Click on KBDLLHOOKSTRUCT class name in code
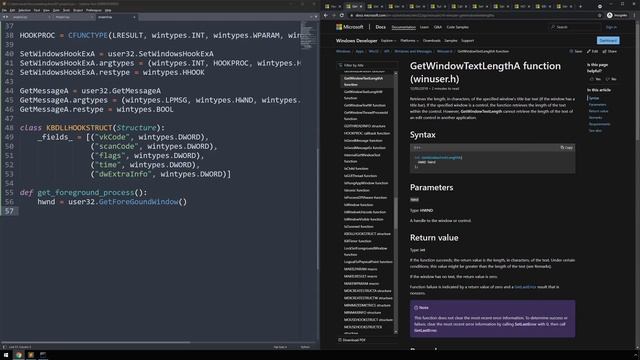The image size is (640, 360). coord(79,128)
